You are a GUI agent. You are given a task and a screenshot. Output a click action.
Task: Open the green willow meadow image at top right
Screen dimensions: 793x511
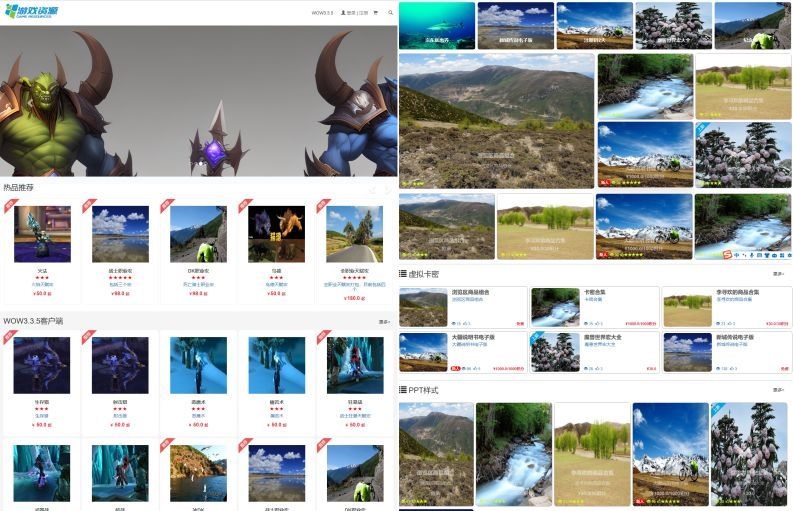(x=743, y=87)
